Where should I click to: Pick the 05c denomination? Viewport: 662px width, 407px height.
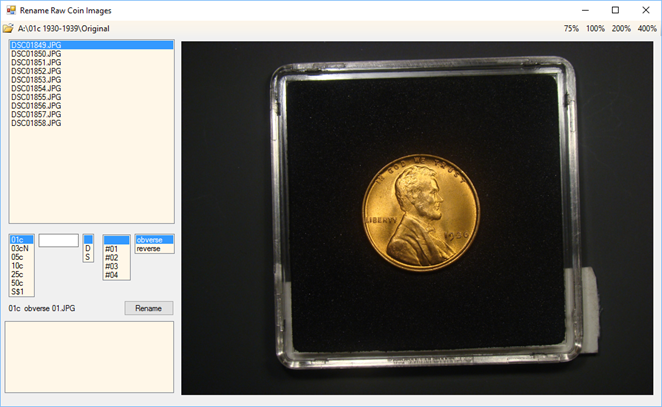coord(18,257)
